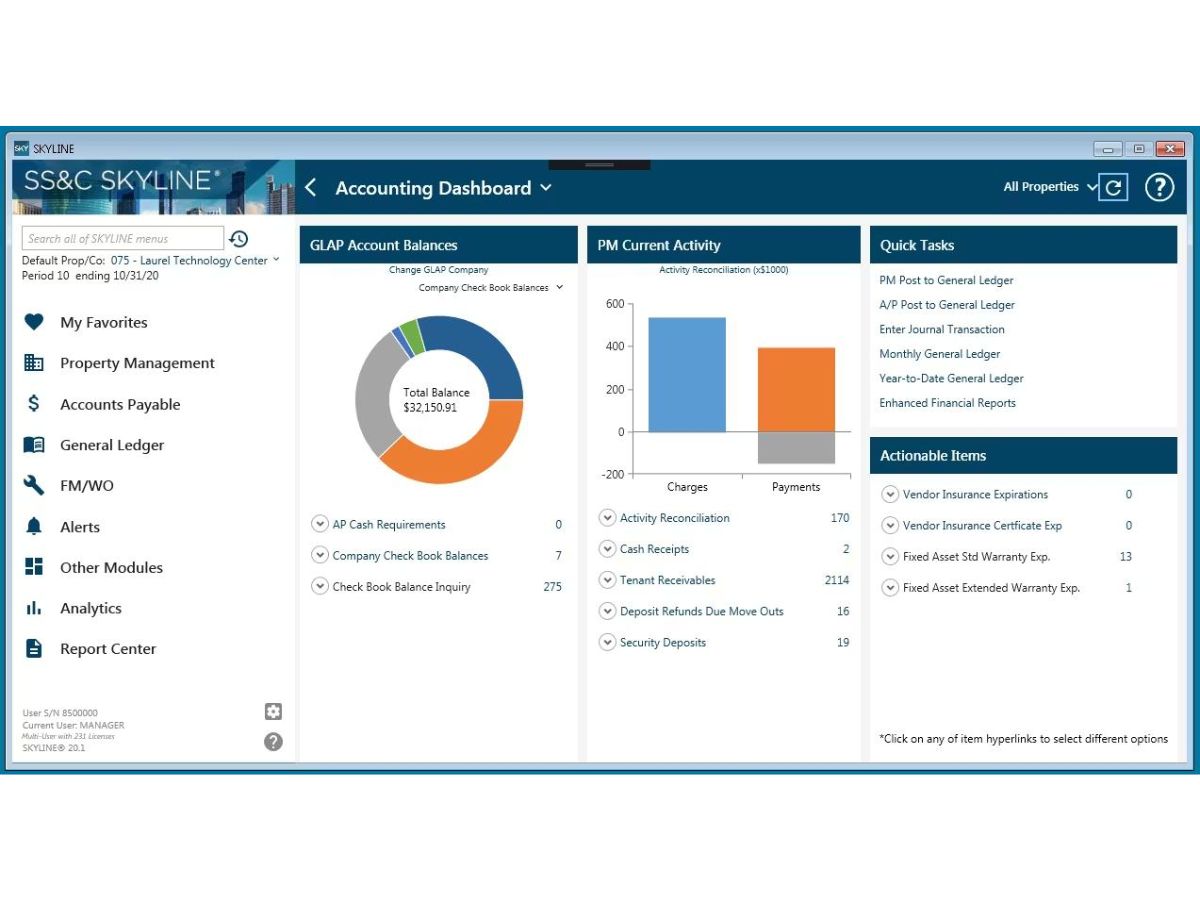Click the Other Modules grid icon
Image resolution: width=1200 pixels, height=900 pixels.
[34, 567]
